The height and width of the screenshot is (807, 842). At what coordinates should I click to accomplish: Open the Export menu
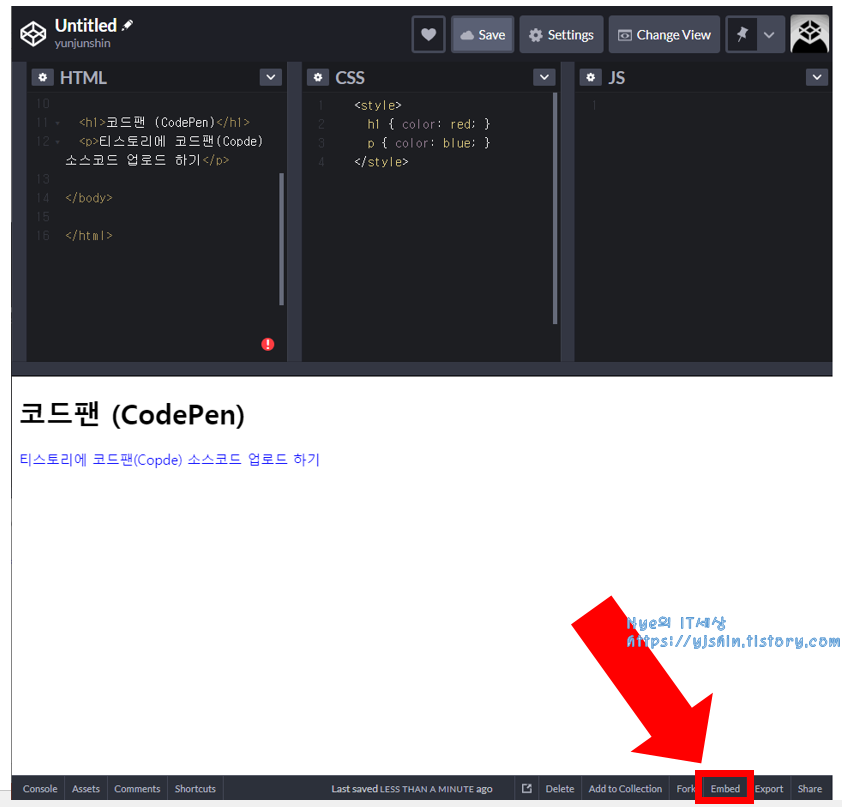click(x=768, y=788)
